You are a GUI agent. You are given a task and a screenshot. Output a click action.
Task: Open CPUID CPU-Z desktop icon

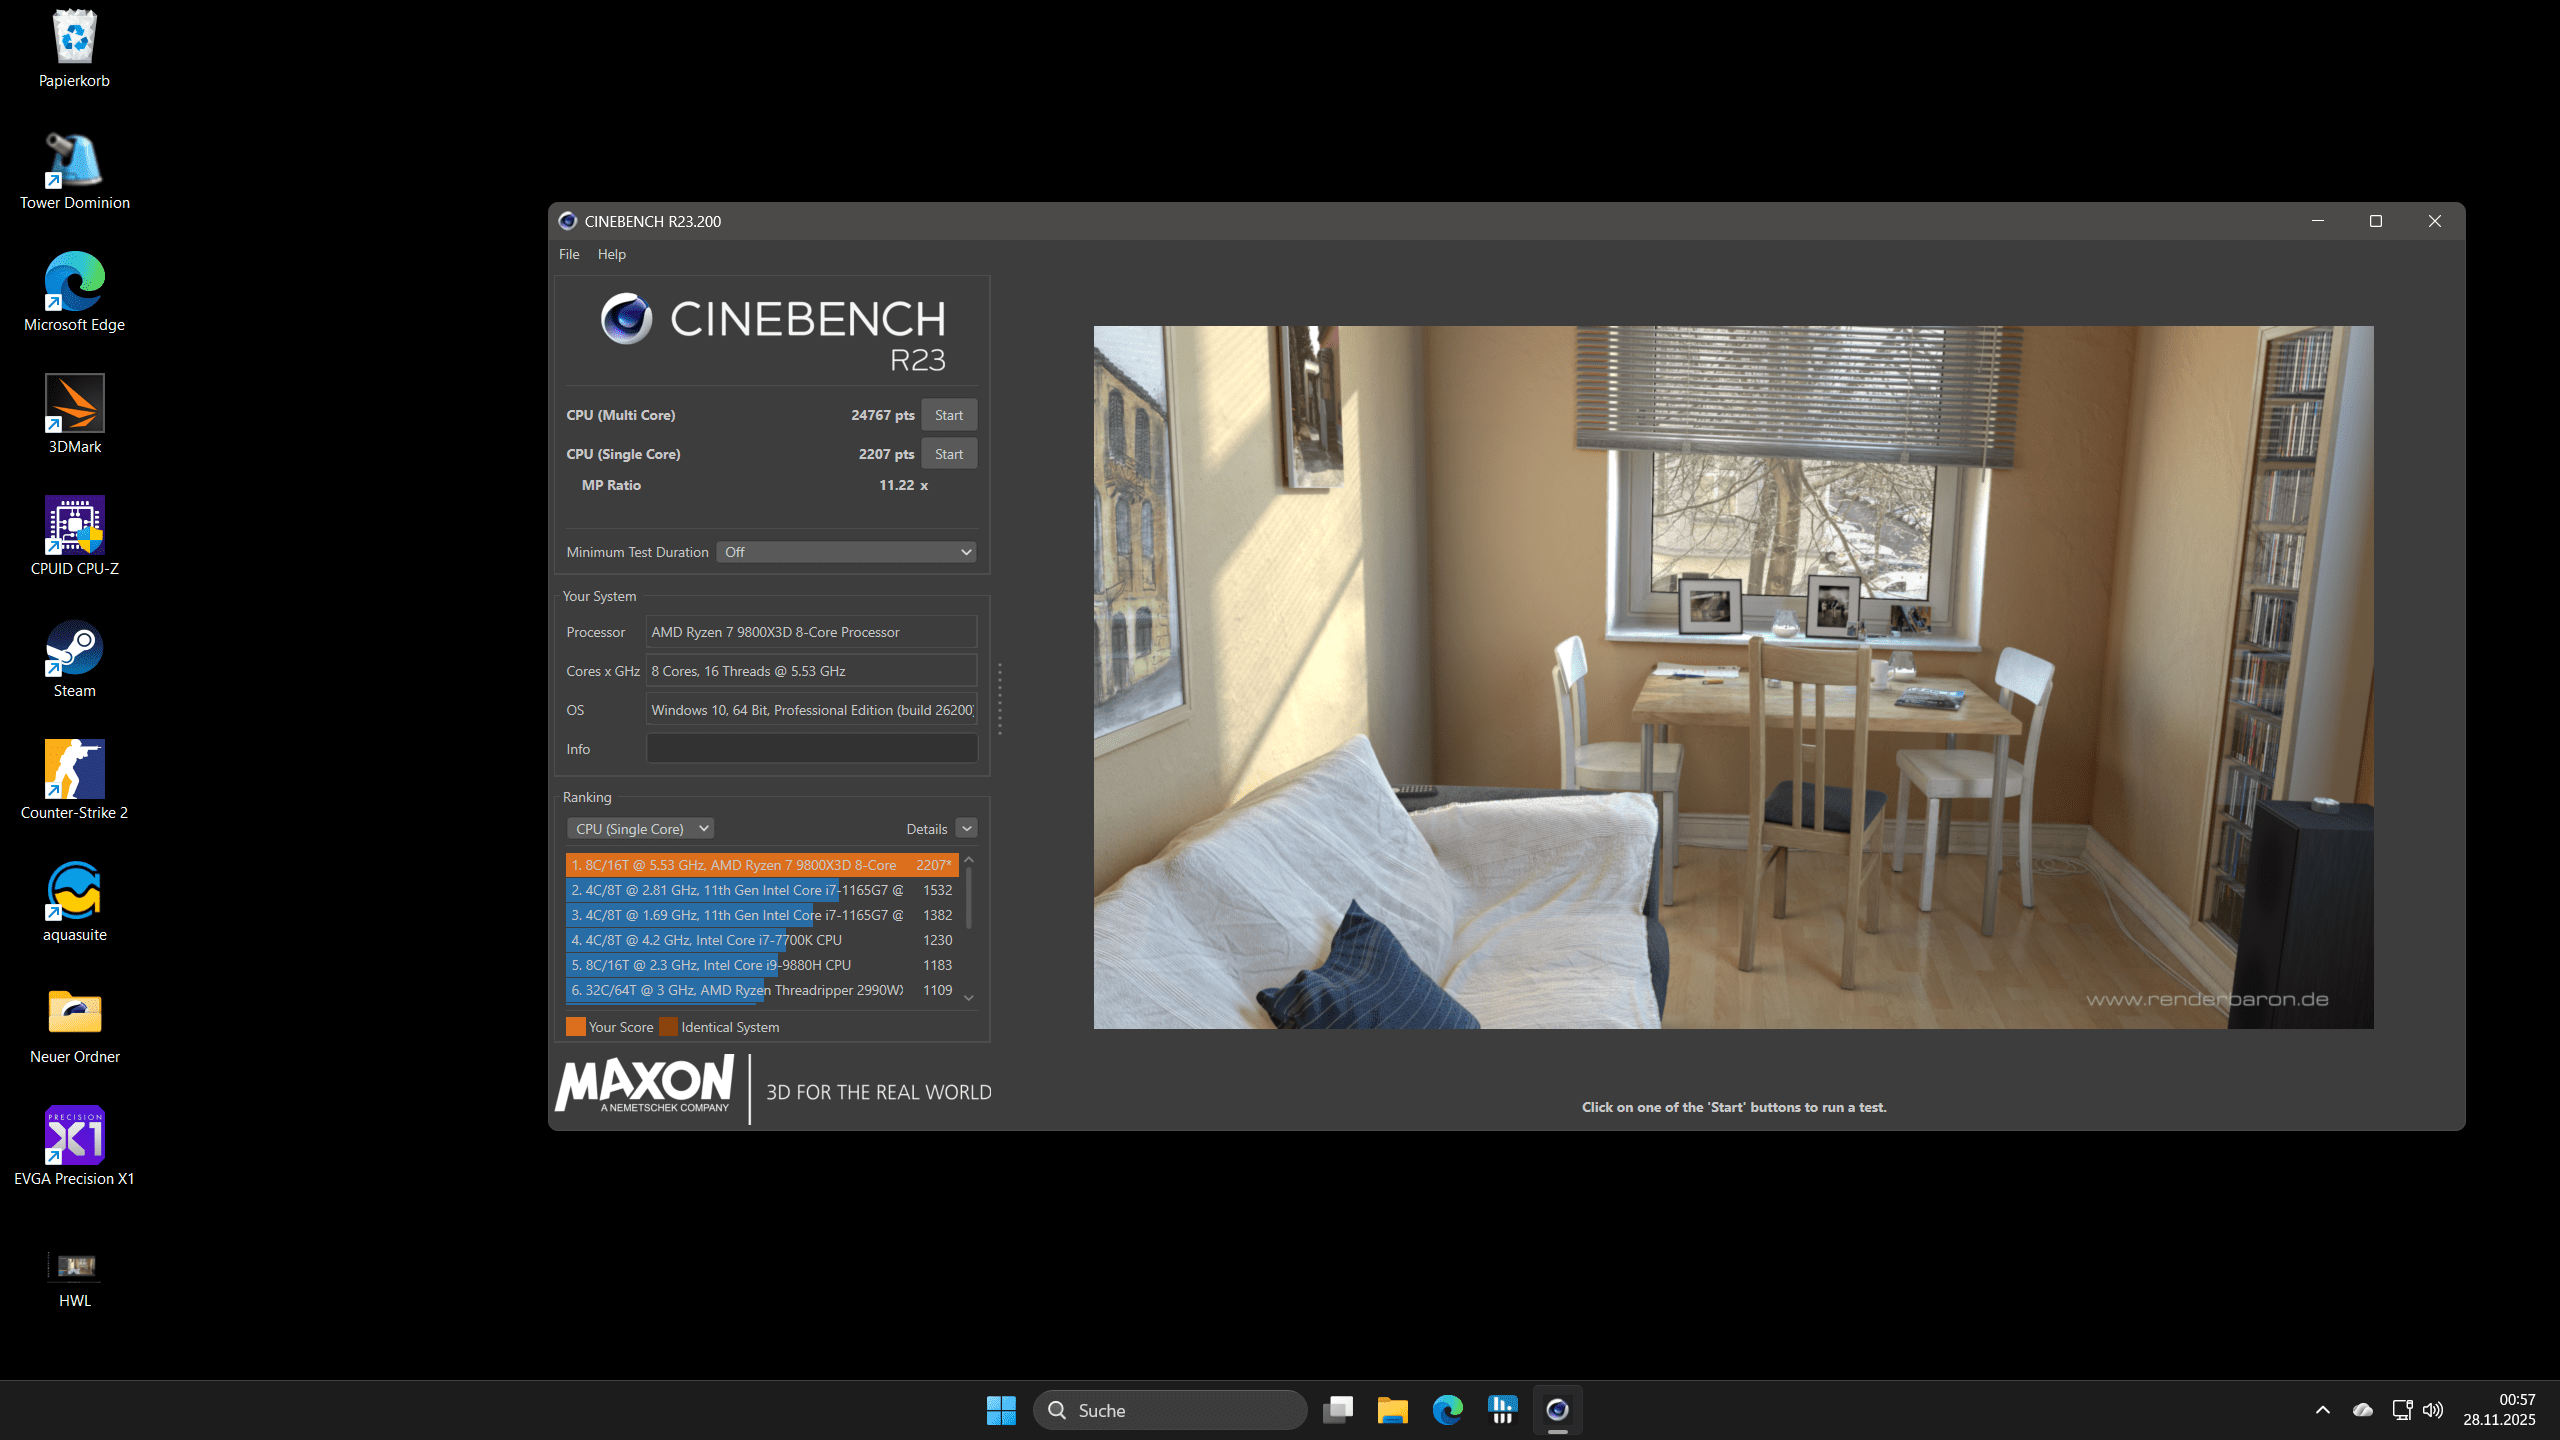point(74,526)
